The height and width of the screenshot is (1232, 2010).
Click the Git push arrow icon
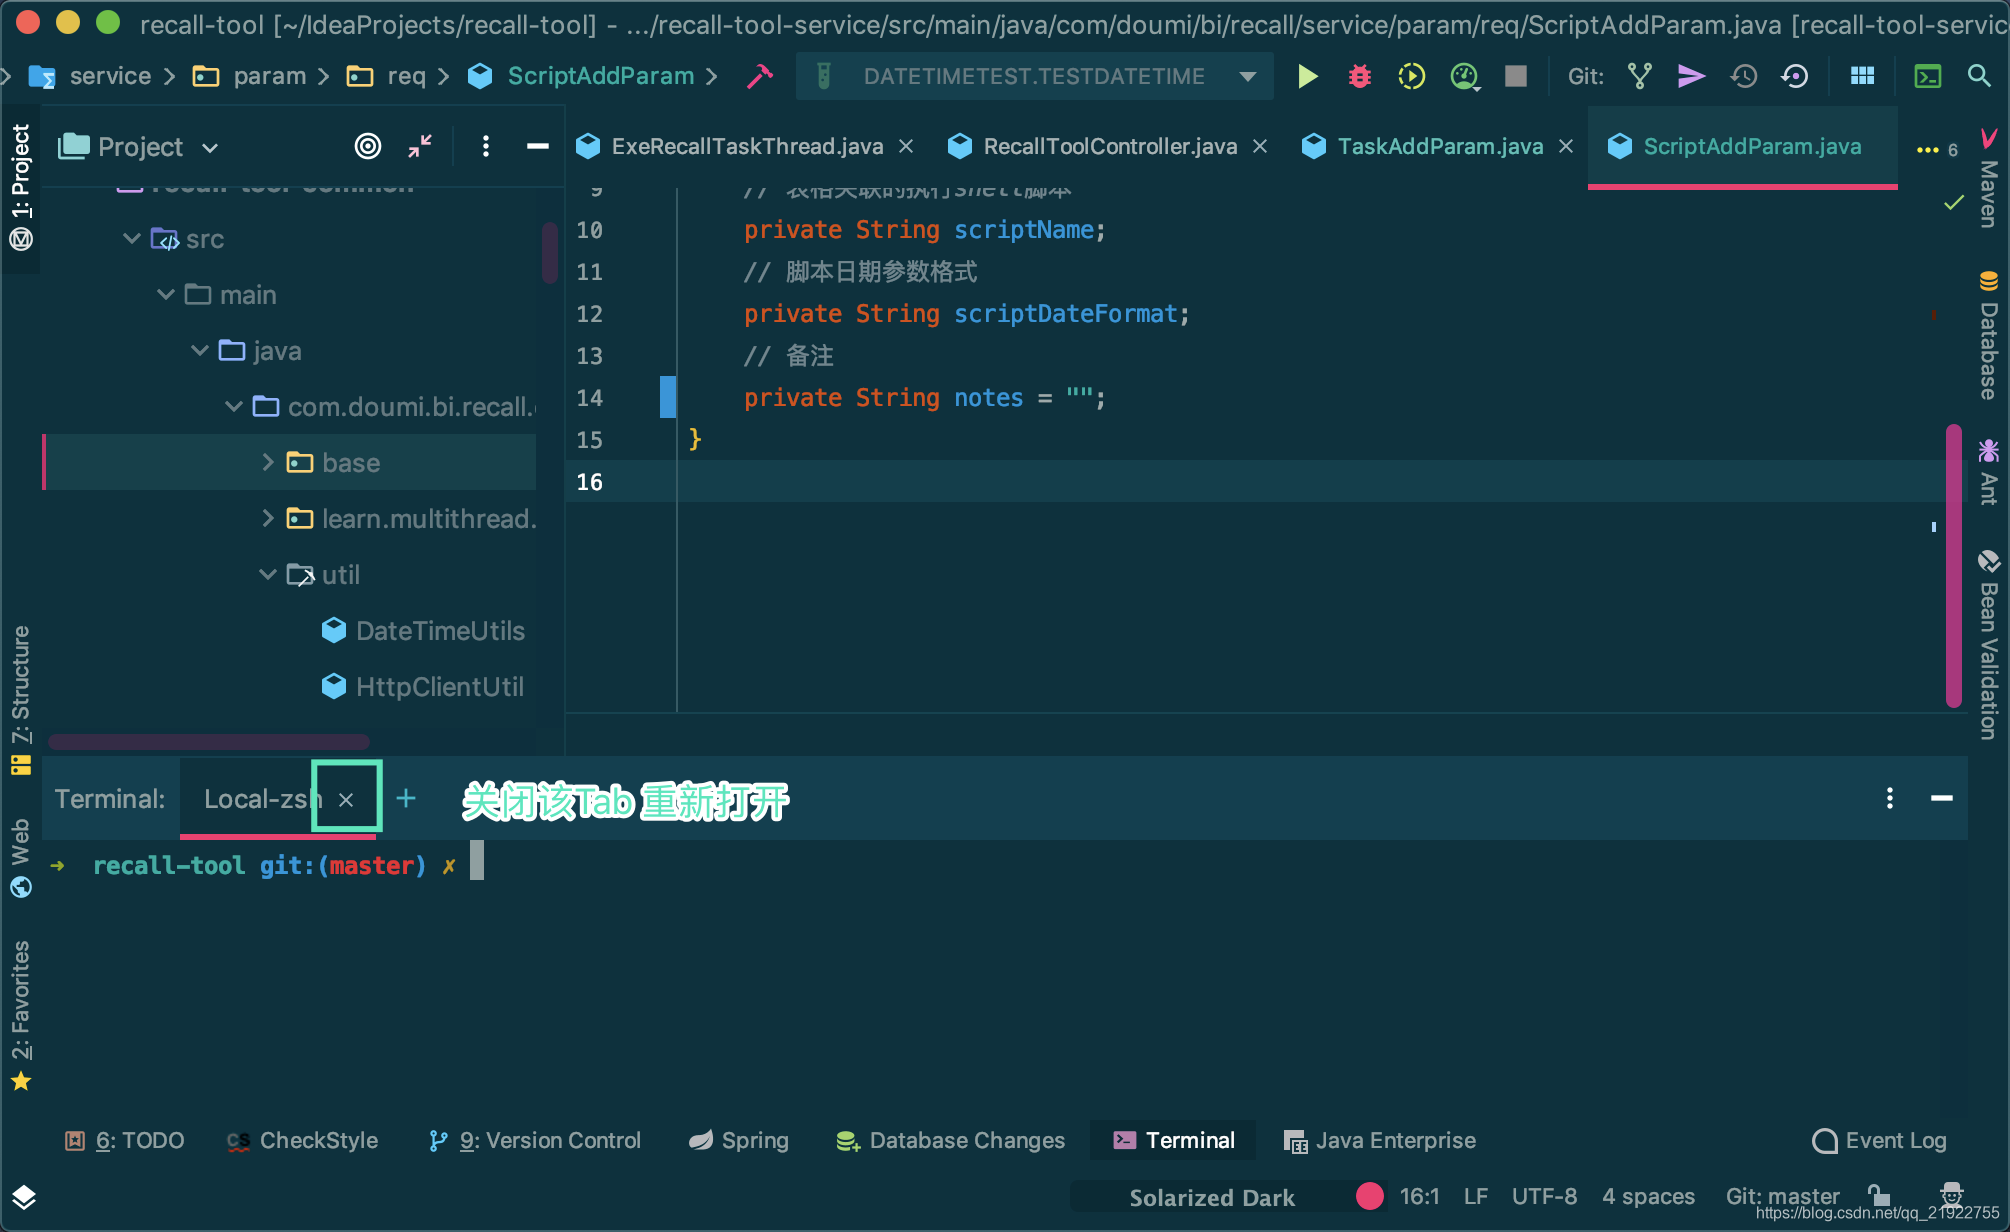coord(1691,76)
